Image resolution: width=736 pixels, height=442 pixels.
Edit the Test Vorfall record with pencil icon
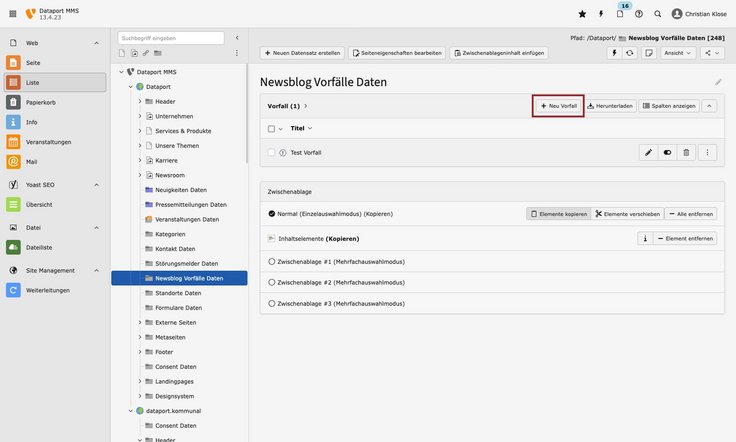click(x=648, y=152)
